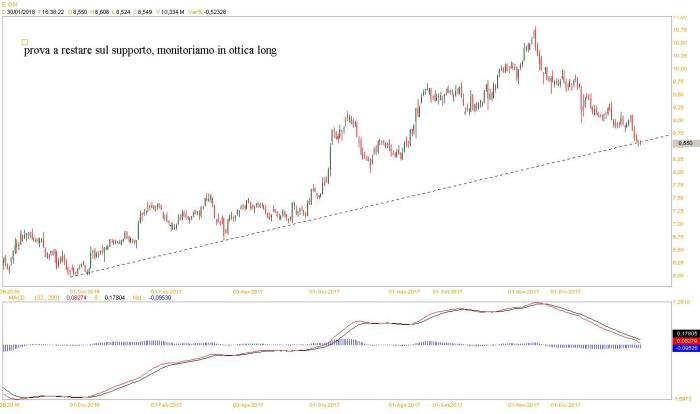Click the grey current price tag 8,550
700x414 pixels.
pos(685,143)
